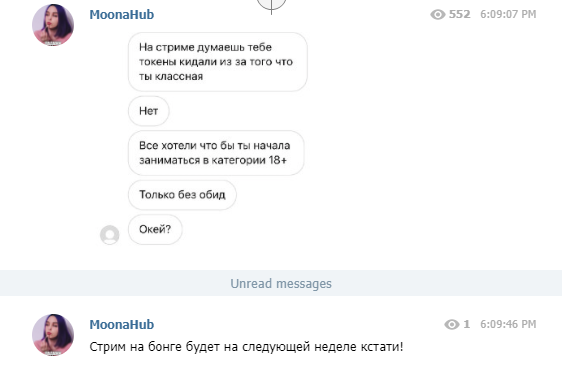Click the 'Все хотели' 18+ bubble
This screenshot has width=562, height=377.
coord(216,153)
